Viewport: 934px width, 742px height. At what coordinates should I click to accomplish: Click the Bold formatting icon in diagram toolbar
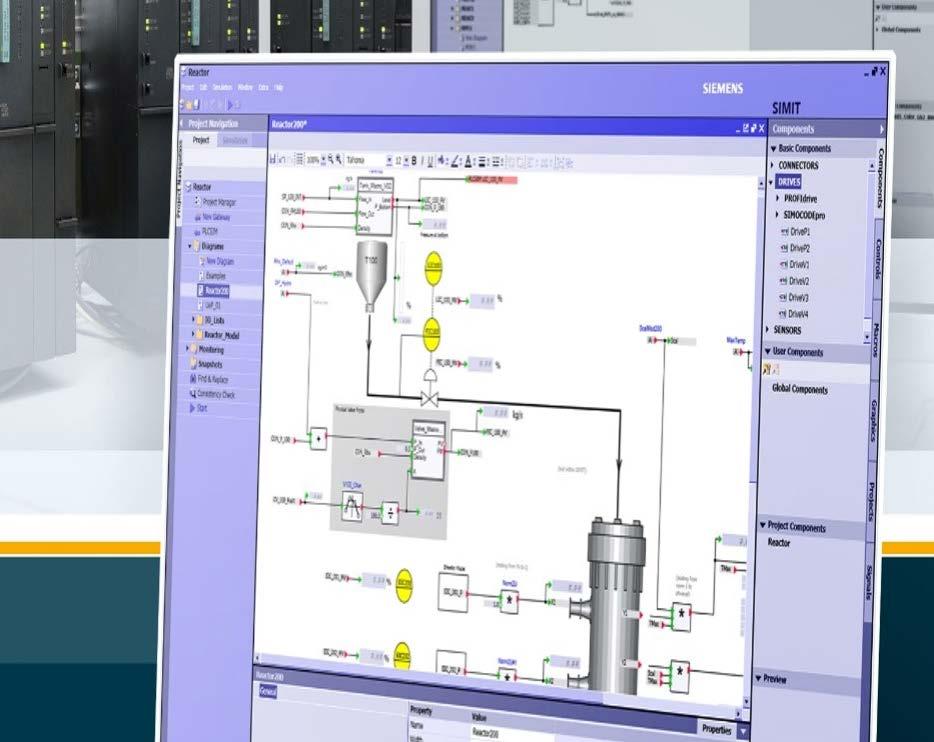click(x=414, y=161)
